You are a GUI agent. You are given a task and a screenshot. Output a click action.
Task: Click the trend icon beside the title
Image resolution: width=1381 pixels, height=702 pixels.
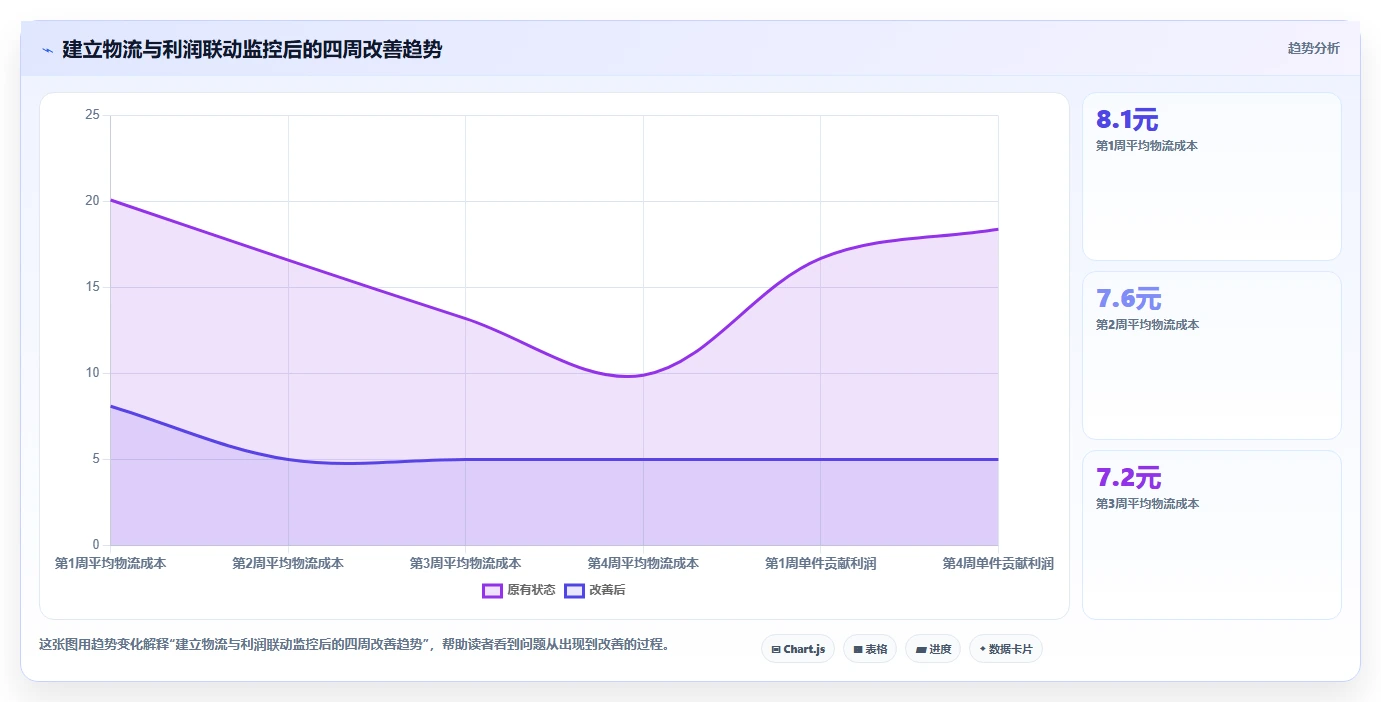[47, 50]
